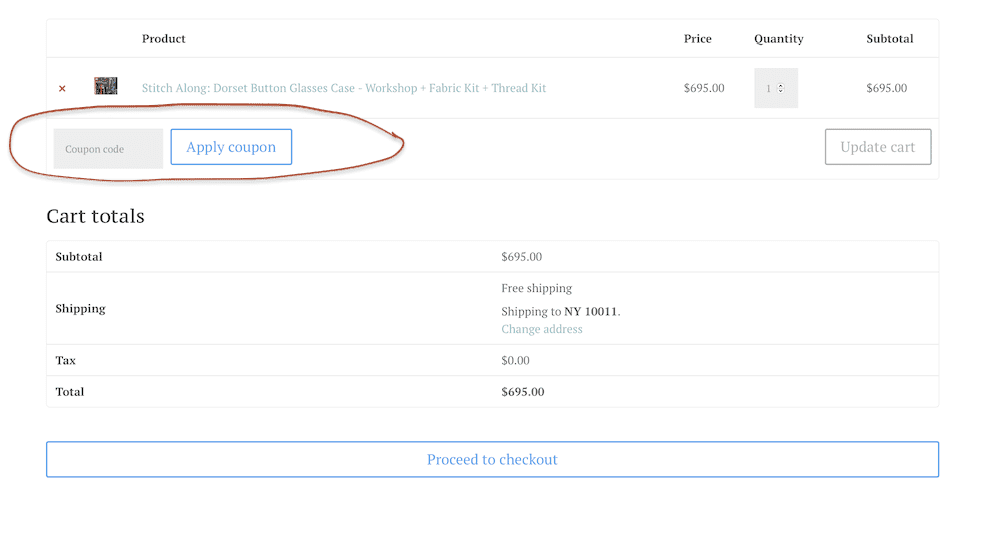The height and width of the screenshot is (539, 1000).
Task: Select the Subtotal column header in product table
Action: (x=890, y=38)
